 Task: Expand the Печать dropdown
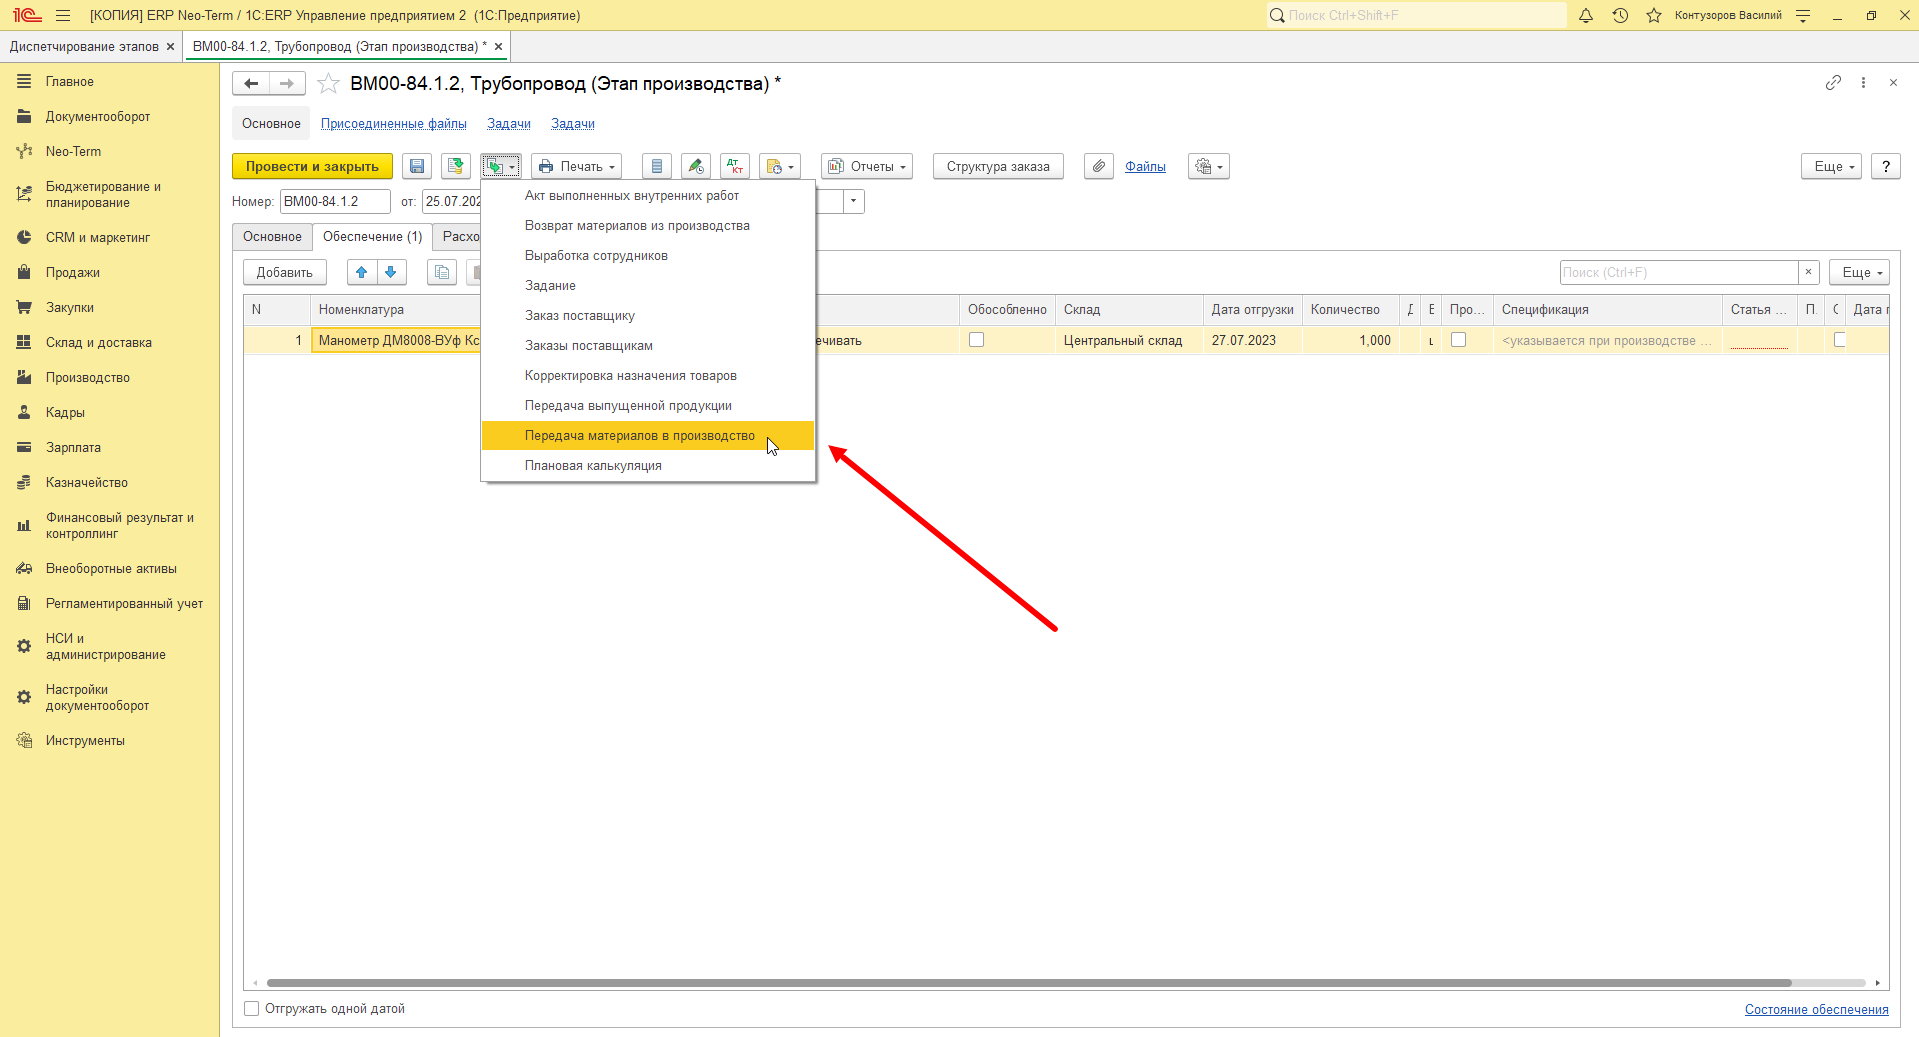(576, 166)
